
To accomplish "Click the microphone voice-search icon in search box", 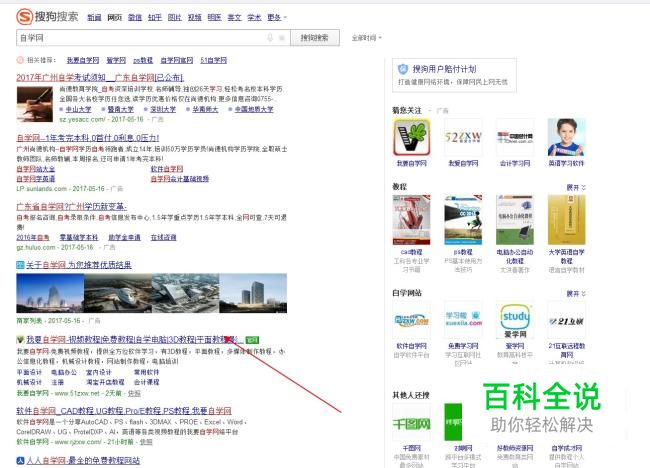I will [270, 38].
